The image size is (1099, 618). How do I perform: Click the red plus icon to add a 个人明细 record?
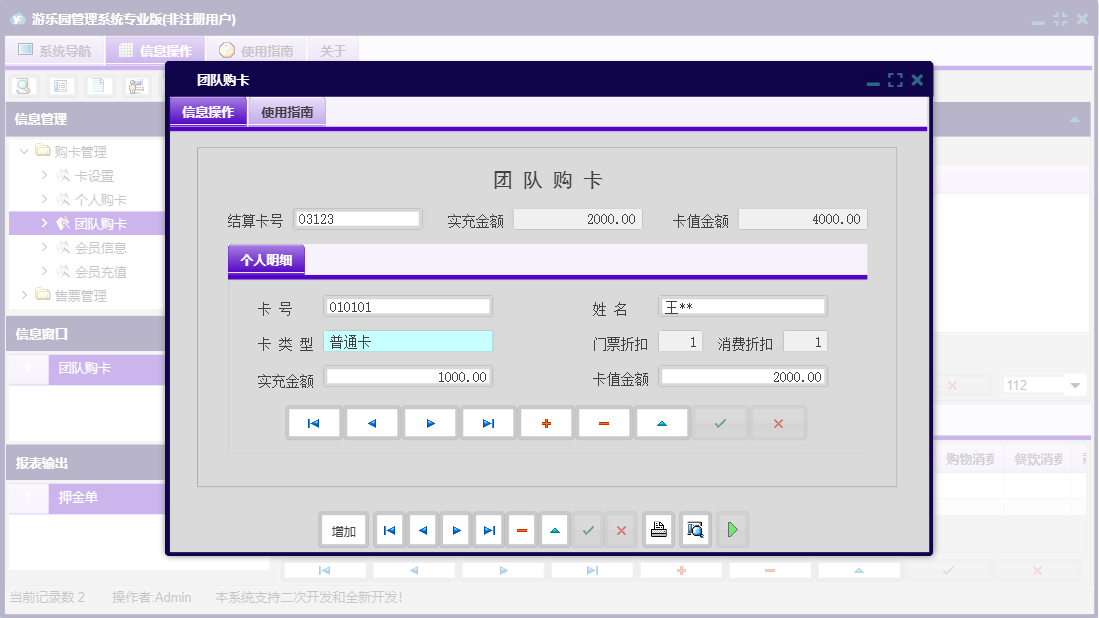point(545,422)
